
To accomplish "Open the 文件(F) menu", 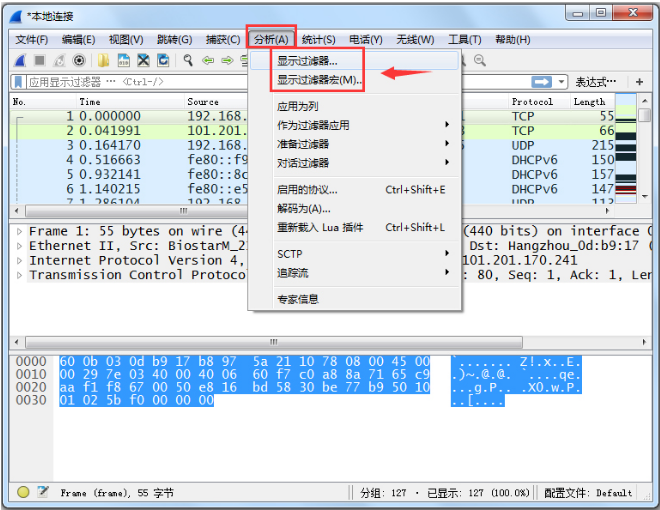I will tap(32, 40).
